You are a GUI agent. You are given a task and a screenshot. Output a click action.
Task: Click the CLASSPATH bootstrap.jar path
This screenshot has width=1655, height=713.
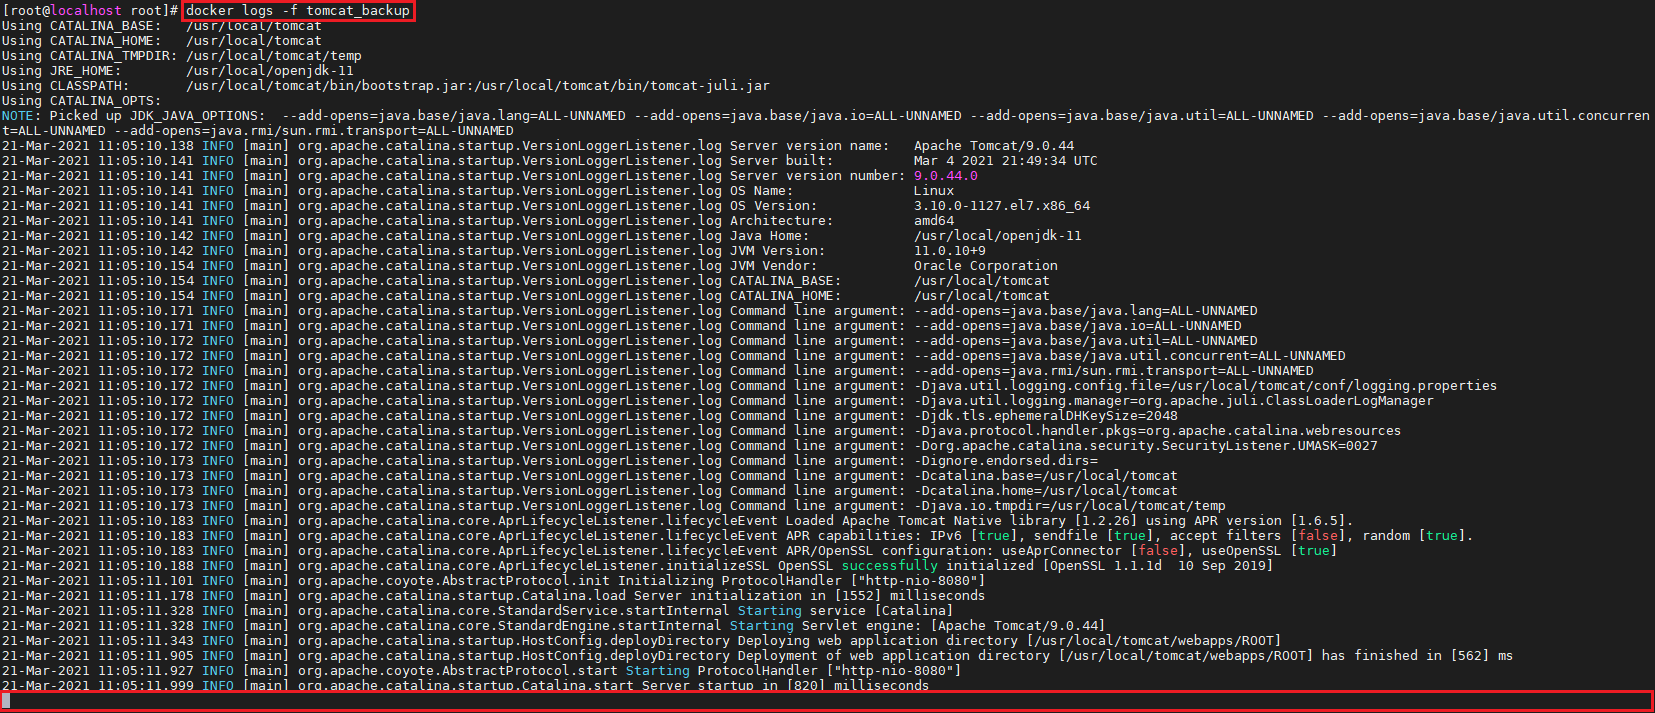click(478, 85)
